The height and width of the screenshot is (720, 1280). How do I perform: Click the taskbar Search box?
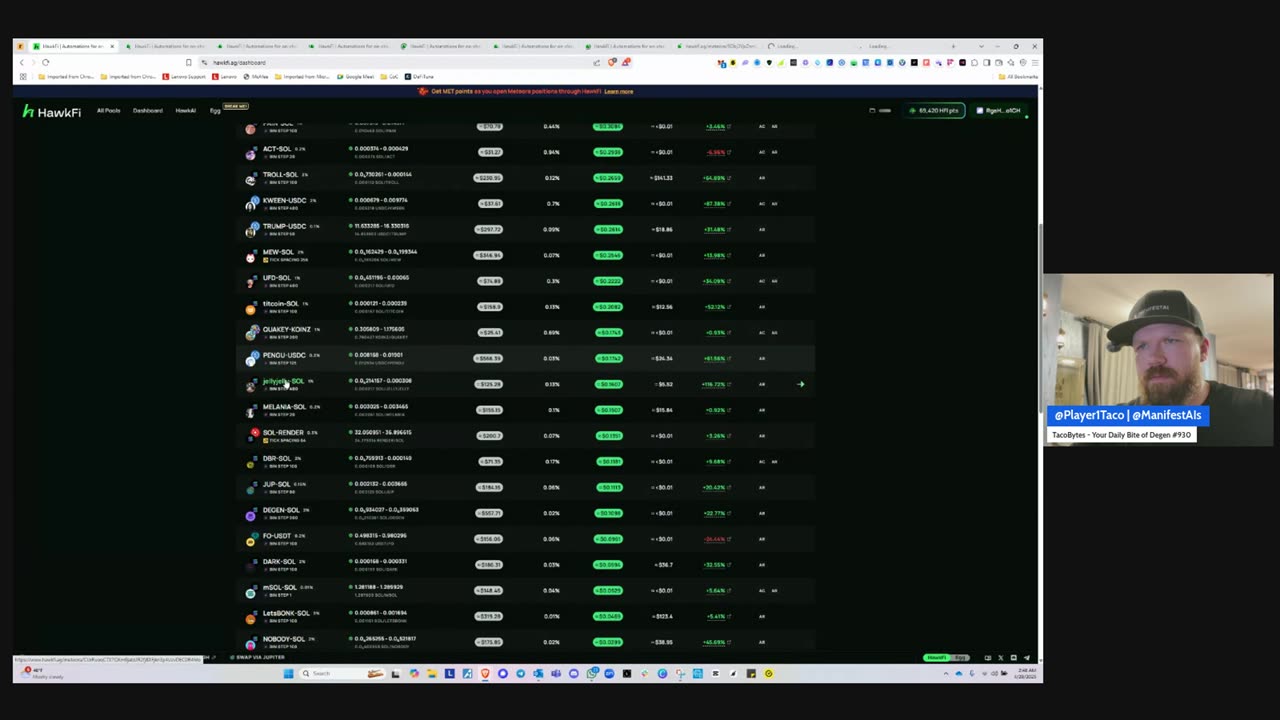[343, 674]
